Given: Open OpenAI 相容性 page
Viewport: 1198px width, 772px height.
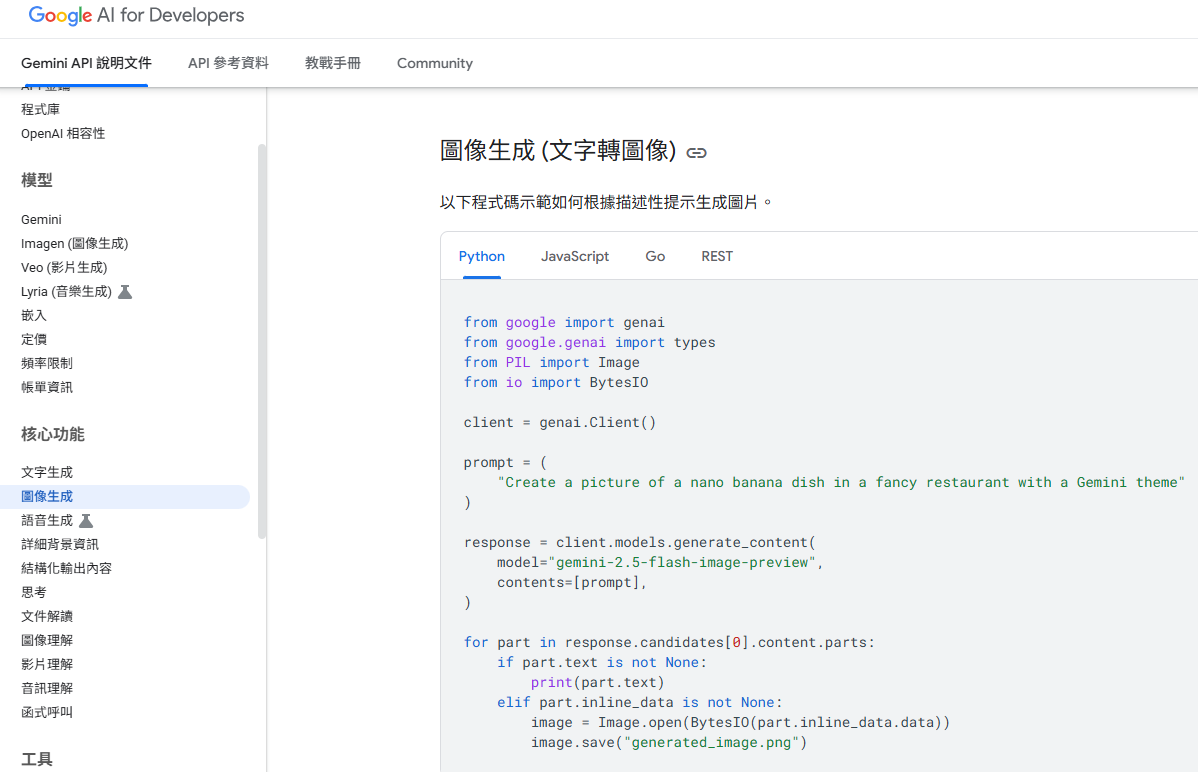Looking at the screenshot, I should 63,134.
